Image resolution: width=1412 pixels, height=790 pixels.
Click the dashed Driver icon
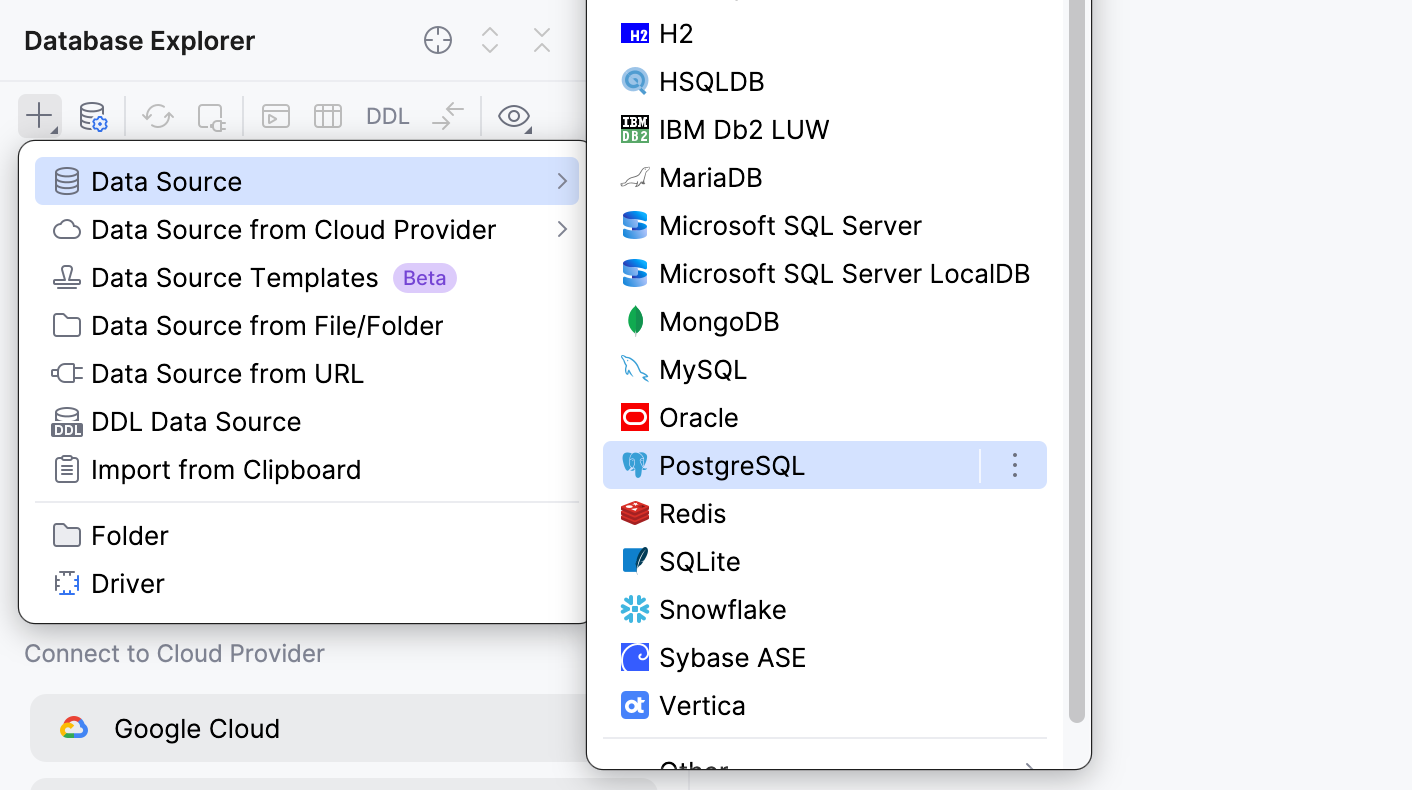pos(67,583)
